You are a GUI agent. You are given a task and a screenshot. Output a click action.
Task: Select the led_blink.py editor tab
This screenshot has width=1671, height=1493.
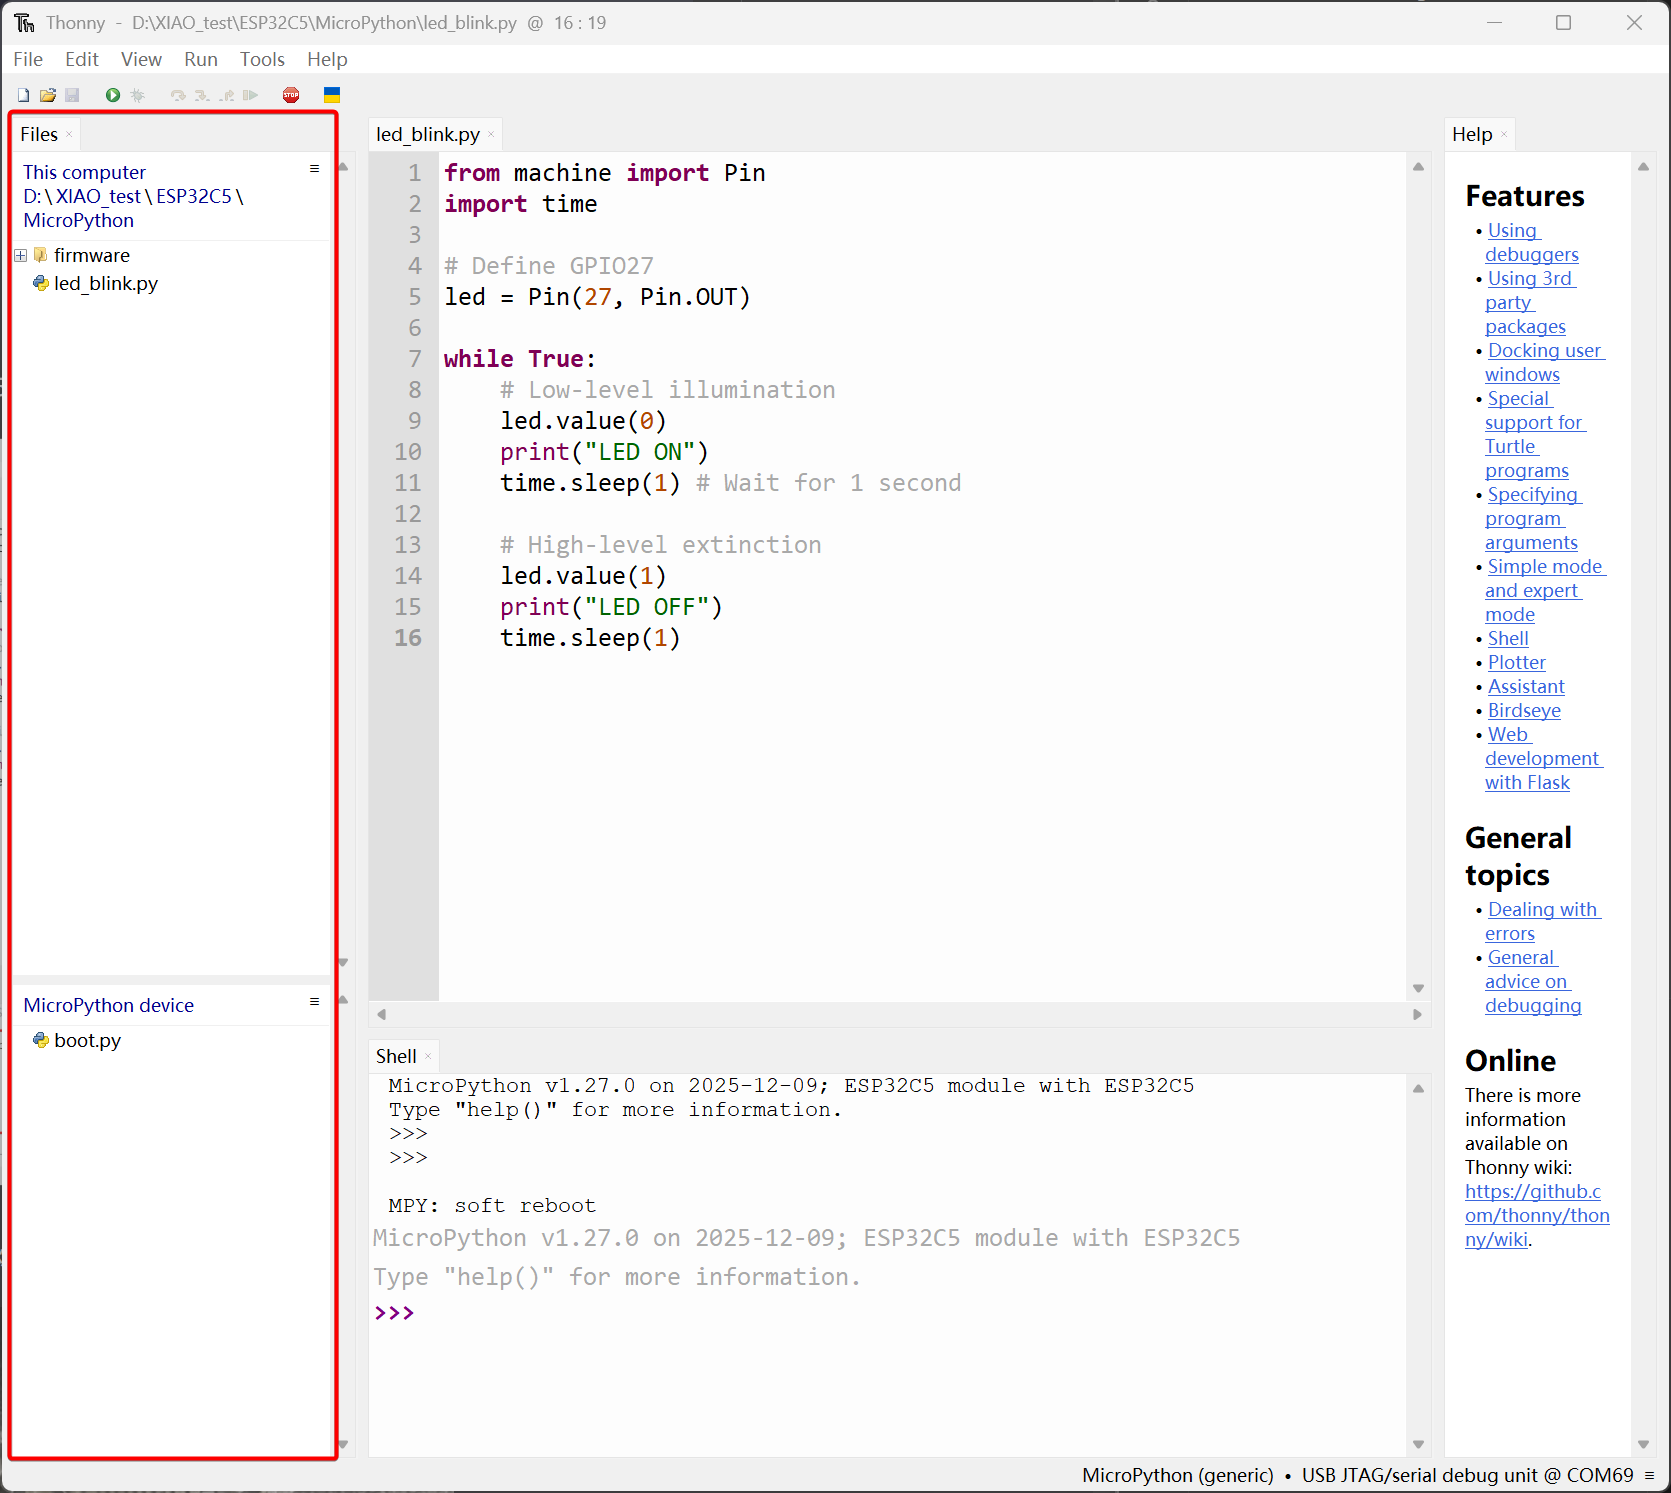pos(427,134)
